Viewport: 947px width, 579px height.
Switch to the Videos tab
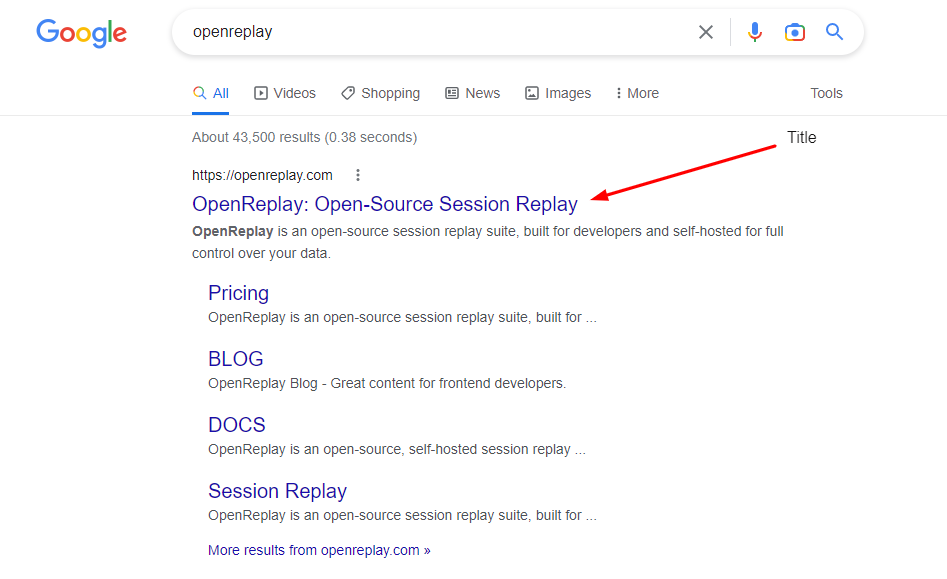tap(285, 93)
